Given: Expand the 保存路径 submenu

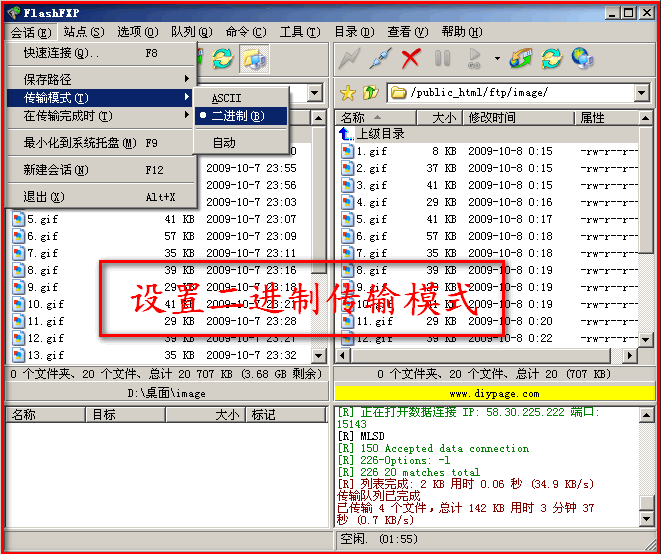Looking at the screenshot, I should click(x=102, y=79).
